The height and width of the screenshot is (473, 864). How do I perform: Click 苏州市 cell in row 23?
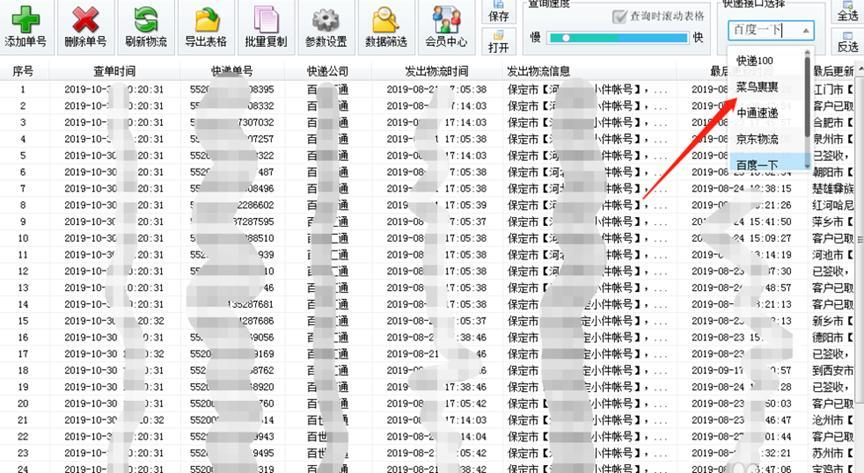click(x=833, y=453)
